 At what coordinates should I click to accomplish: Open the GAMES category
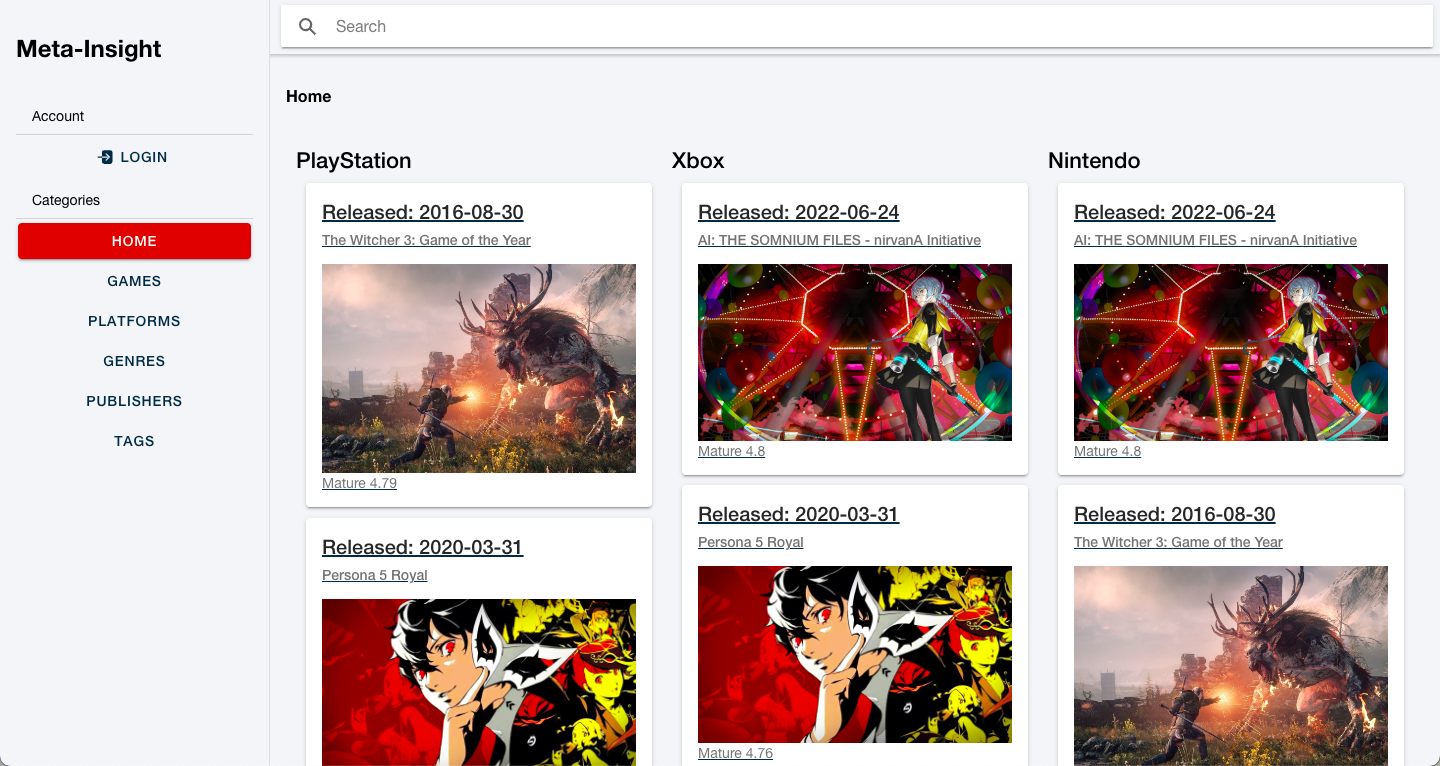coord(134,281)
